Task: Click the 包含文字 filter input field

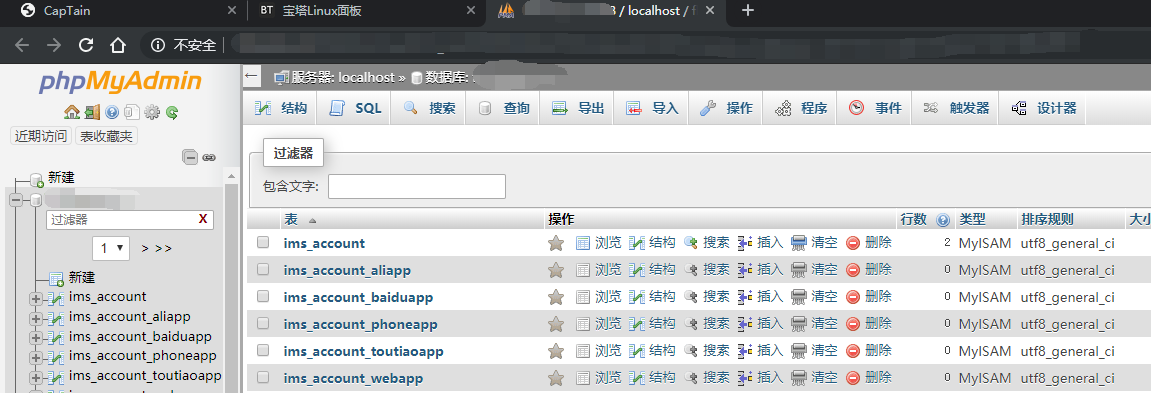Action: pyautogui.click(x=417, y=187)
